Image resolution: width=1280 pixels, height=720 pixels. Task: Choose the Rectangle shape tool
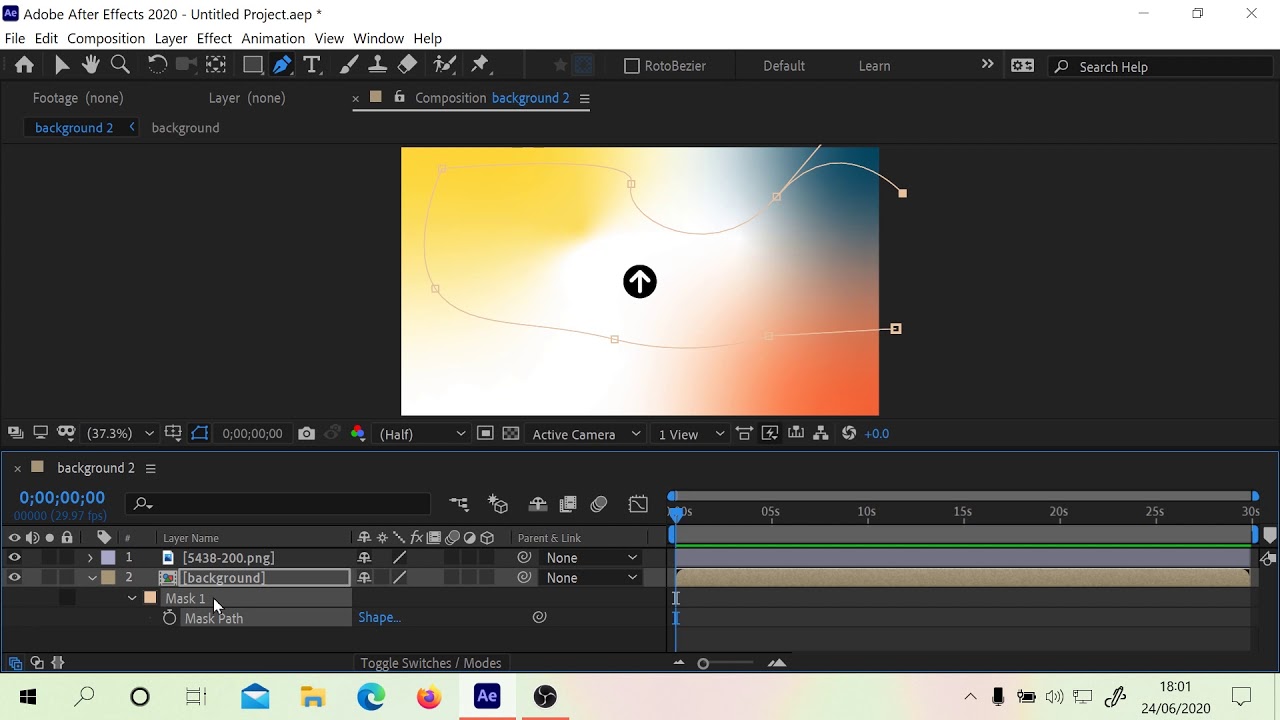[x=253, y=65]
